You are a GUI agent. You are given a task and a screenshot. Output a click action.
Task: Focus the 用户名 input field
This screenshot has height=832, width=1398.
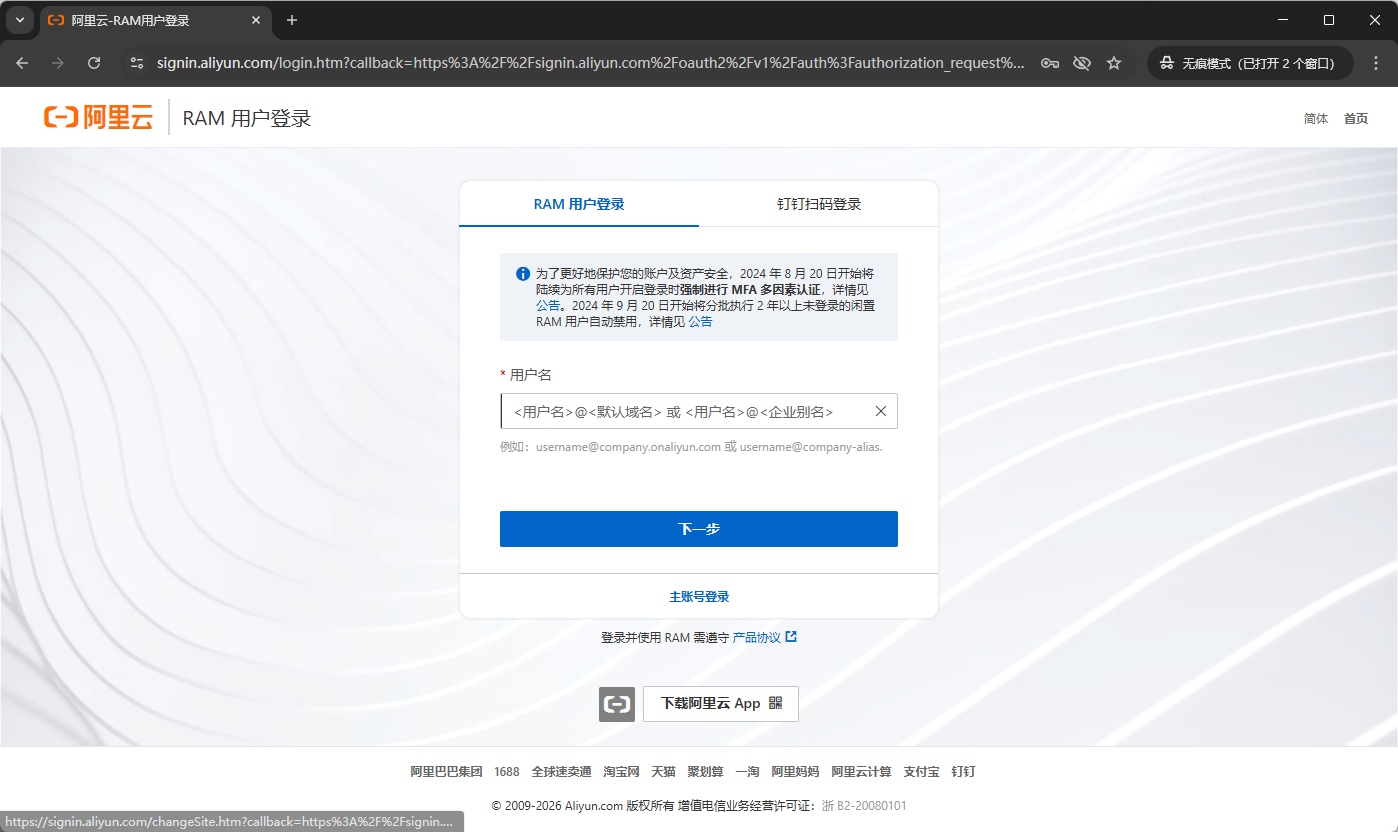click(685, 411)
